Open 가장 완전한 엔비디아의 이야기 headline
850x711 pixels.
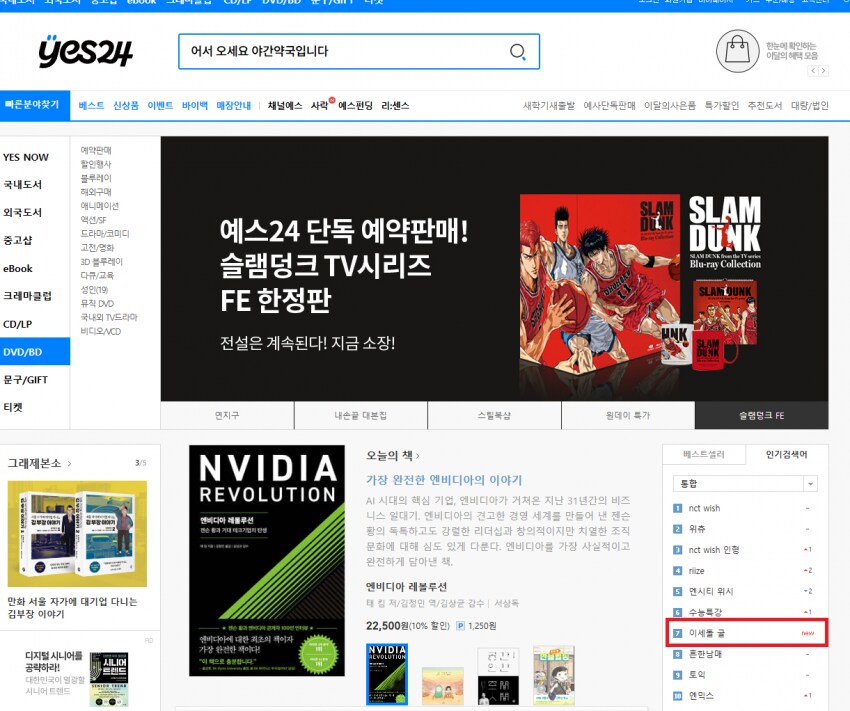point(444,480)
